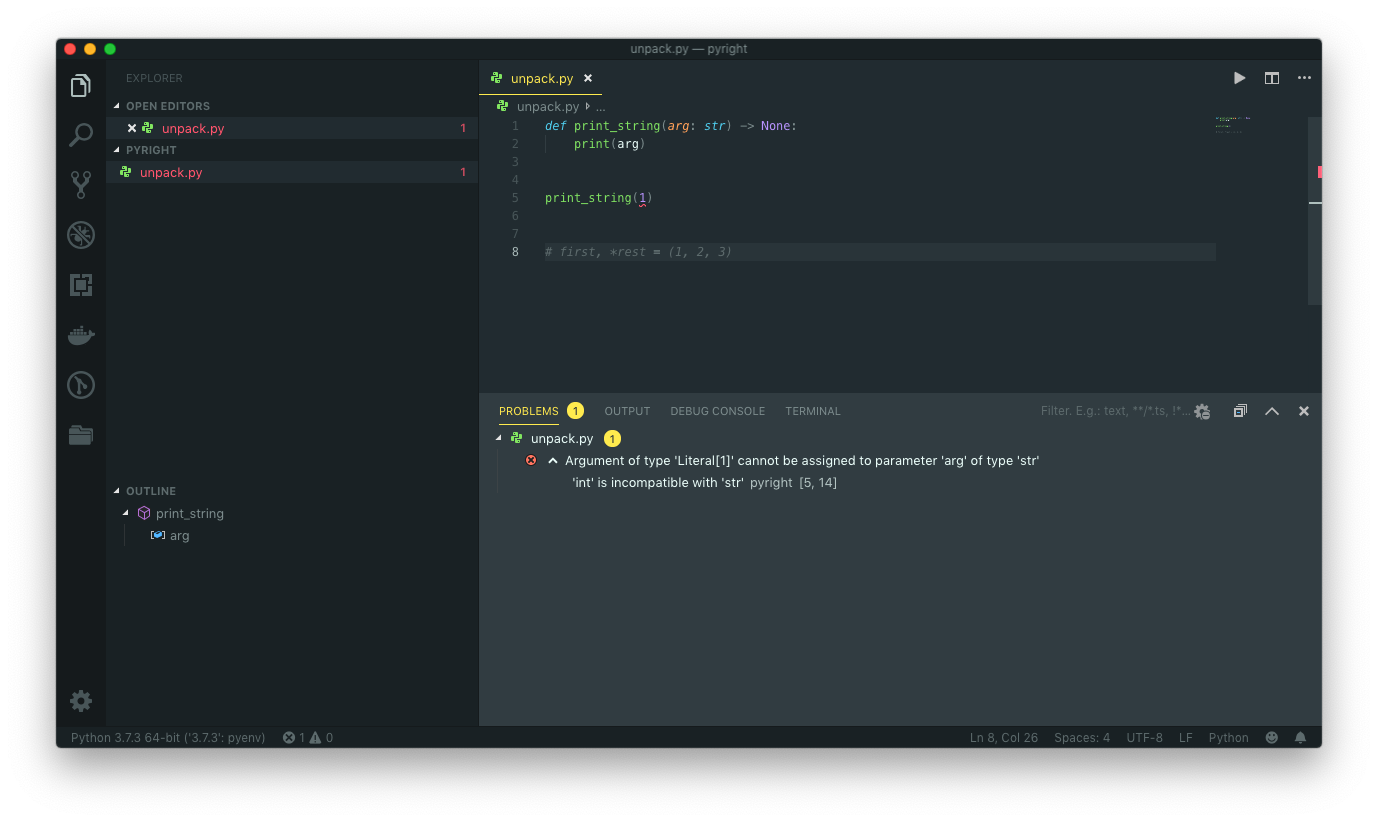The width and height of the screenshot is (1378, 822).
Task: Run the unpack.py file with the play button
Action: point(1239,77)
